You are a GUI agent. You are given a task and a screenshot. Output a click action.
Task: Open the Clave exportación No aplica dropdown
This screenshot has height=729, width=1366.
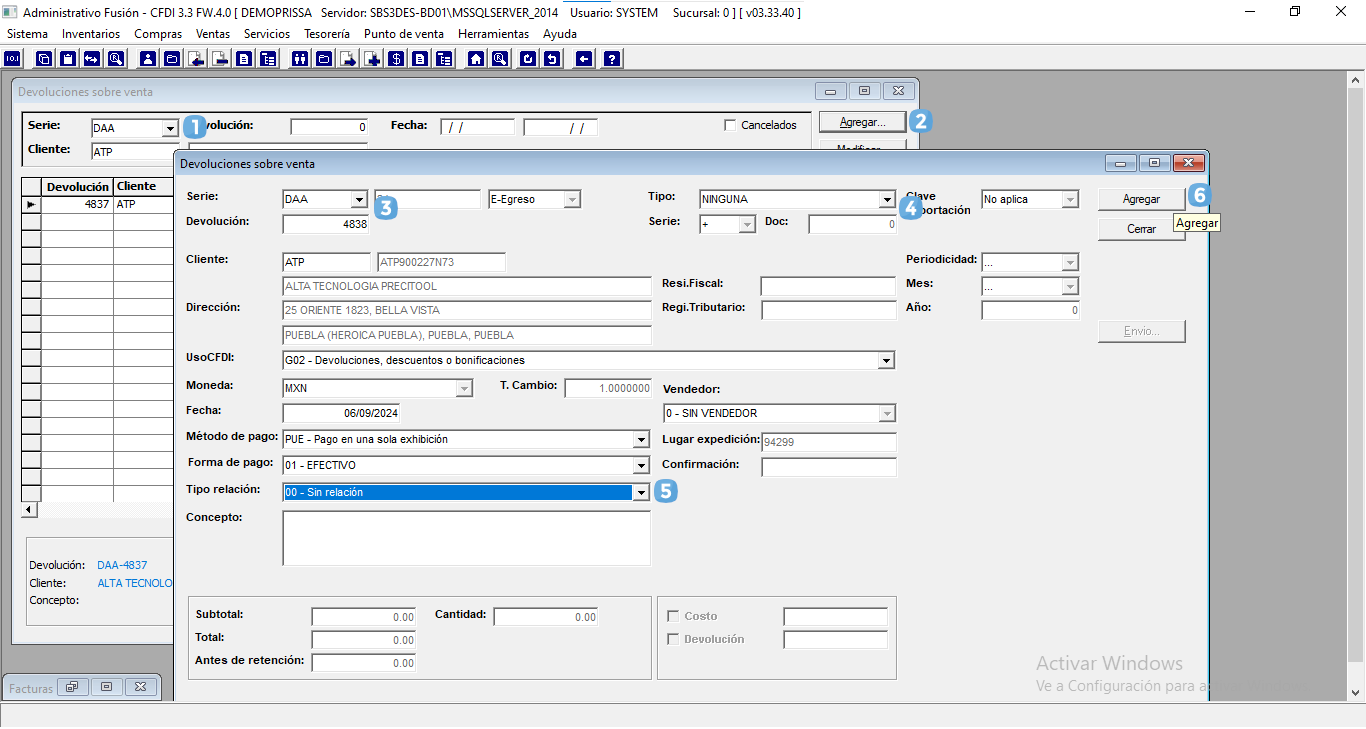(1070, 199)
